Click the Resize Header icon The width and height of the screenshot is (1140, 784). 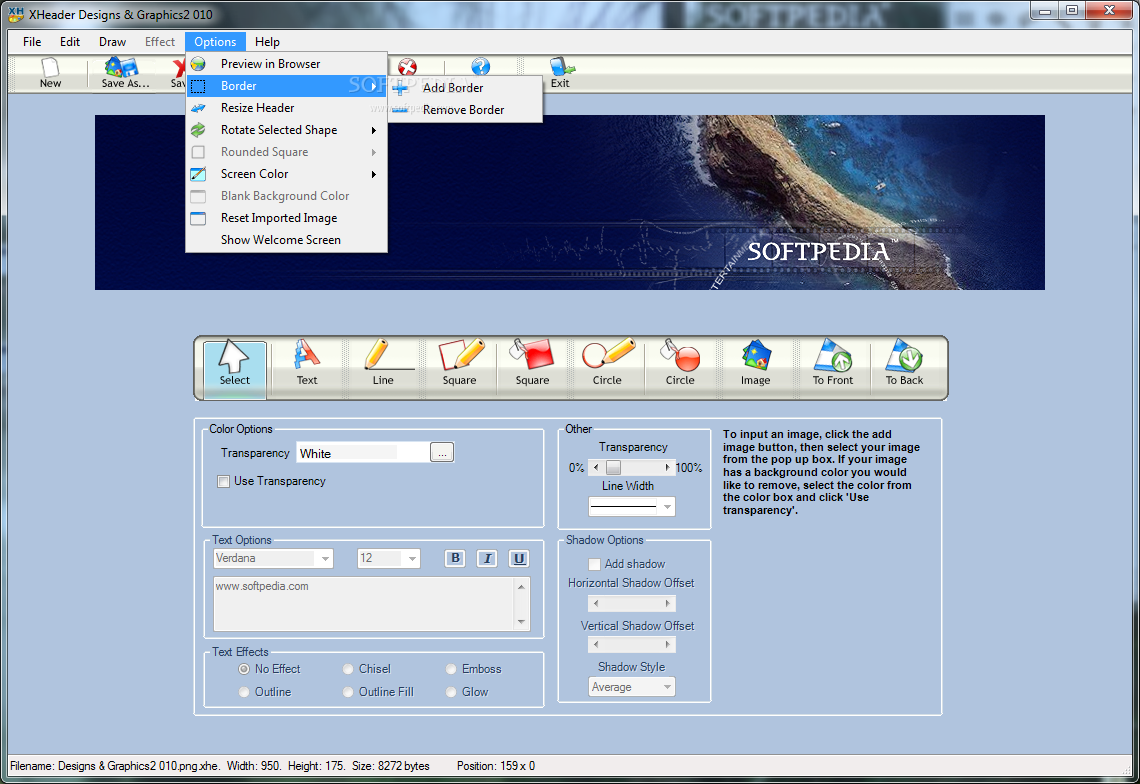point(198,108)
